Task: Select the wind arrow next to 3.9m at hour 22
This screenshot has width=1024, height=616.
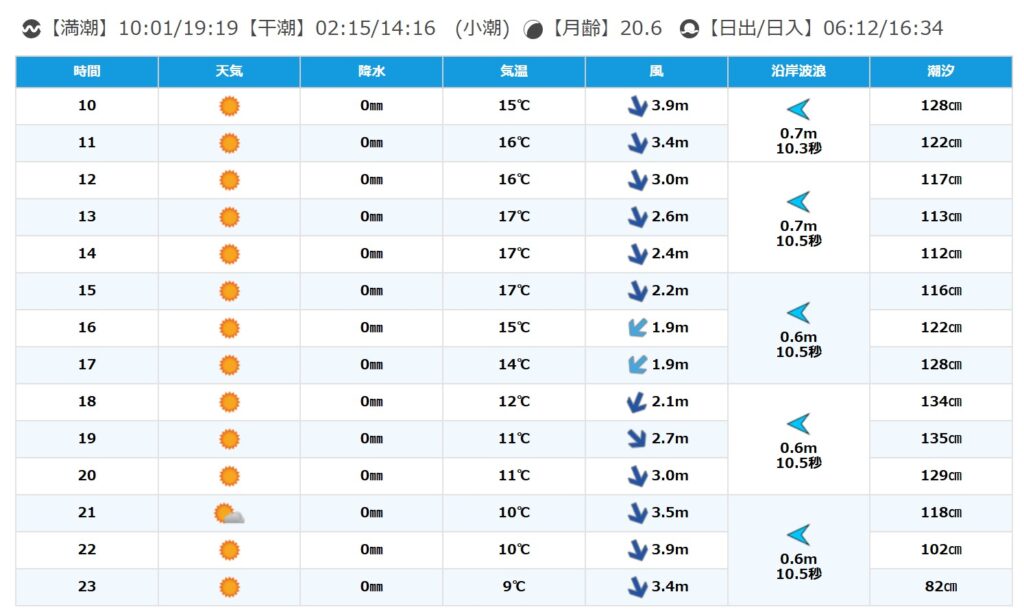Action: pos(637,550)
